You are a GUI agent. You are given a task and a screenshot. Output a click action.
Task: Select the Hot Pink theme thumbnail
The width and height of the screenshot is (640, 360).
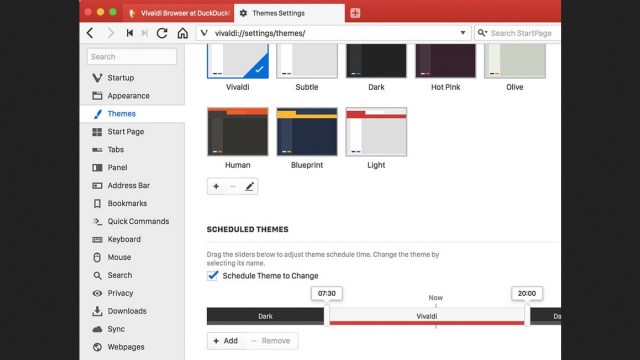click(445, 60)
